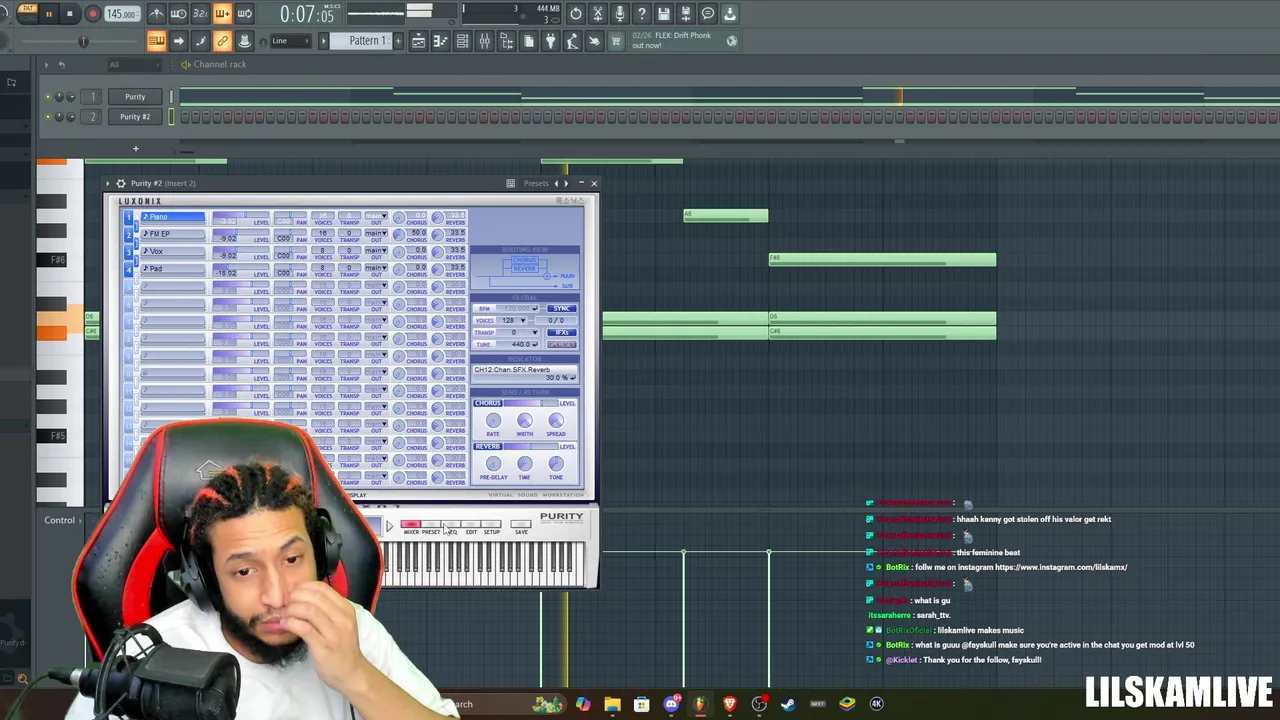This screenshot has width=1280, height=720.
Task: Open the Presets menu in plugin window
Action: pyautogui.click(x=536, y=183)
